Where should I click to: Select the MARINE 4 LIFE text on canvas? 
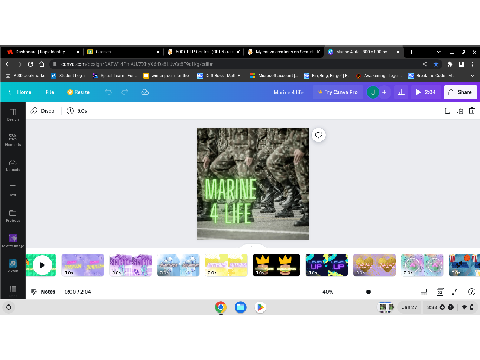tap(231, 201)
